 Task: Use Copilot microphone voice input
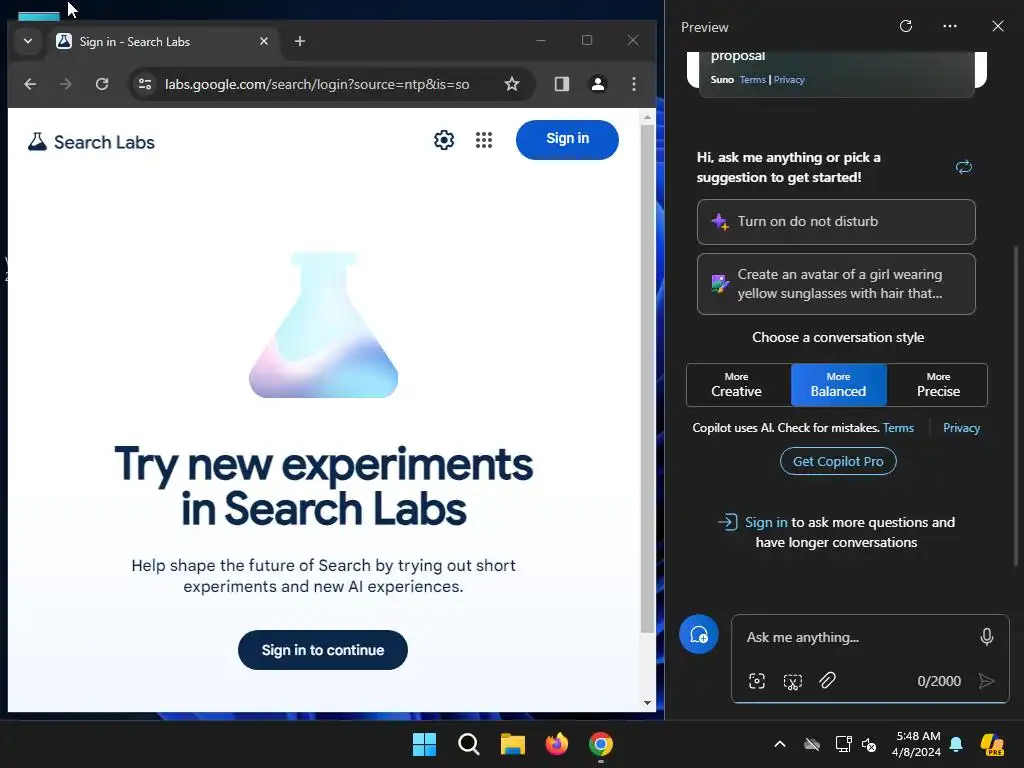tap(987, 637)
